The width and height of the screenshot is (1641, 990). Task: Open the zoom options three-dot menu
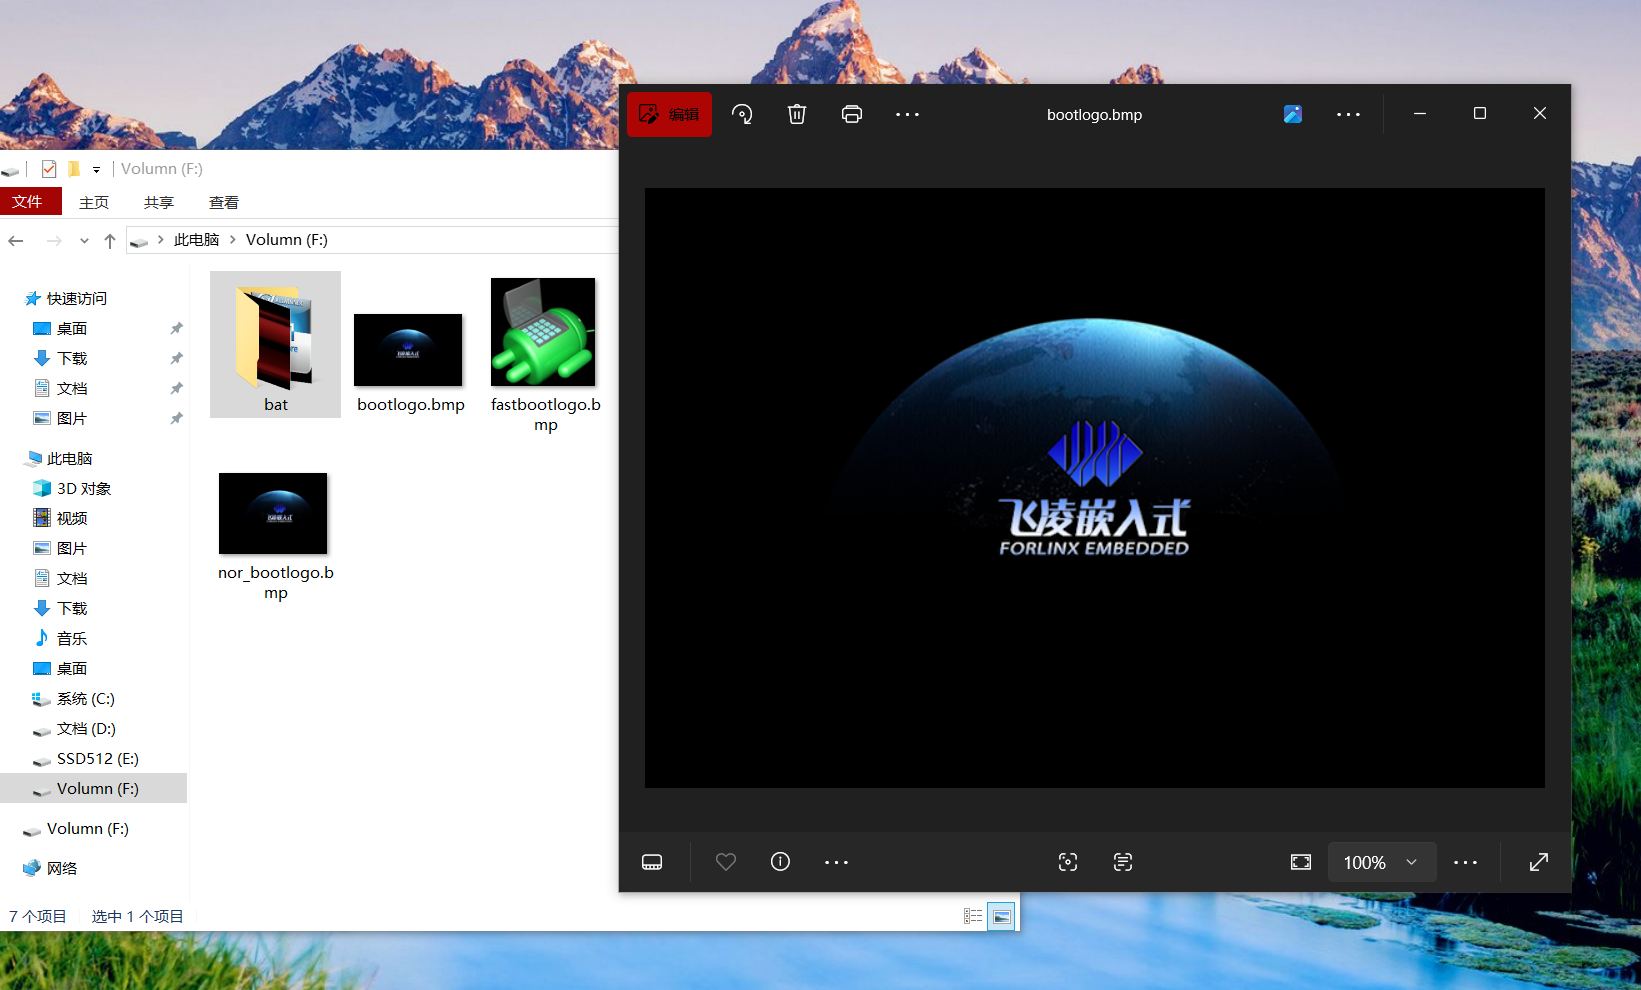coord(1465,862)
